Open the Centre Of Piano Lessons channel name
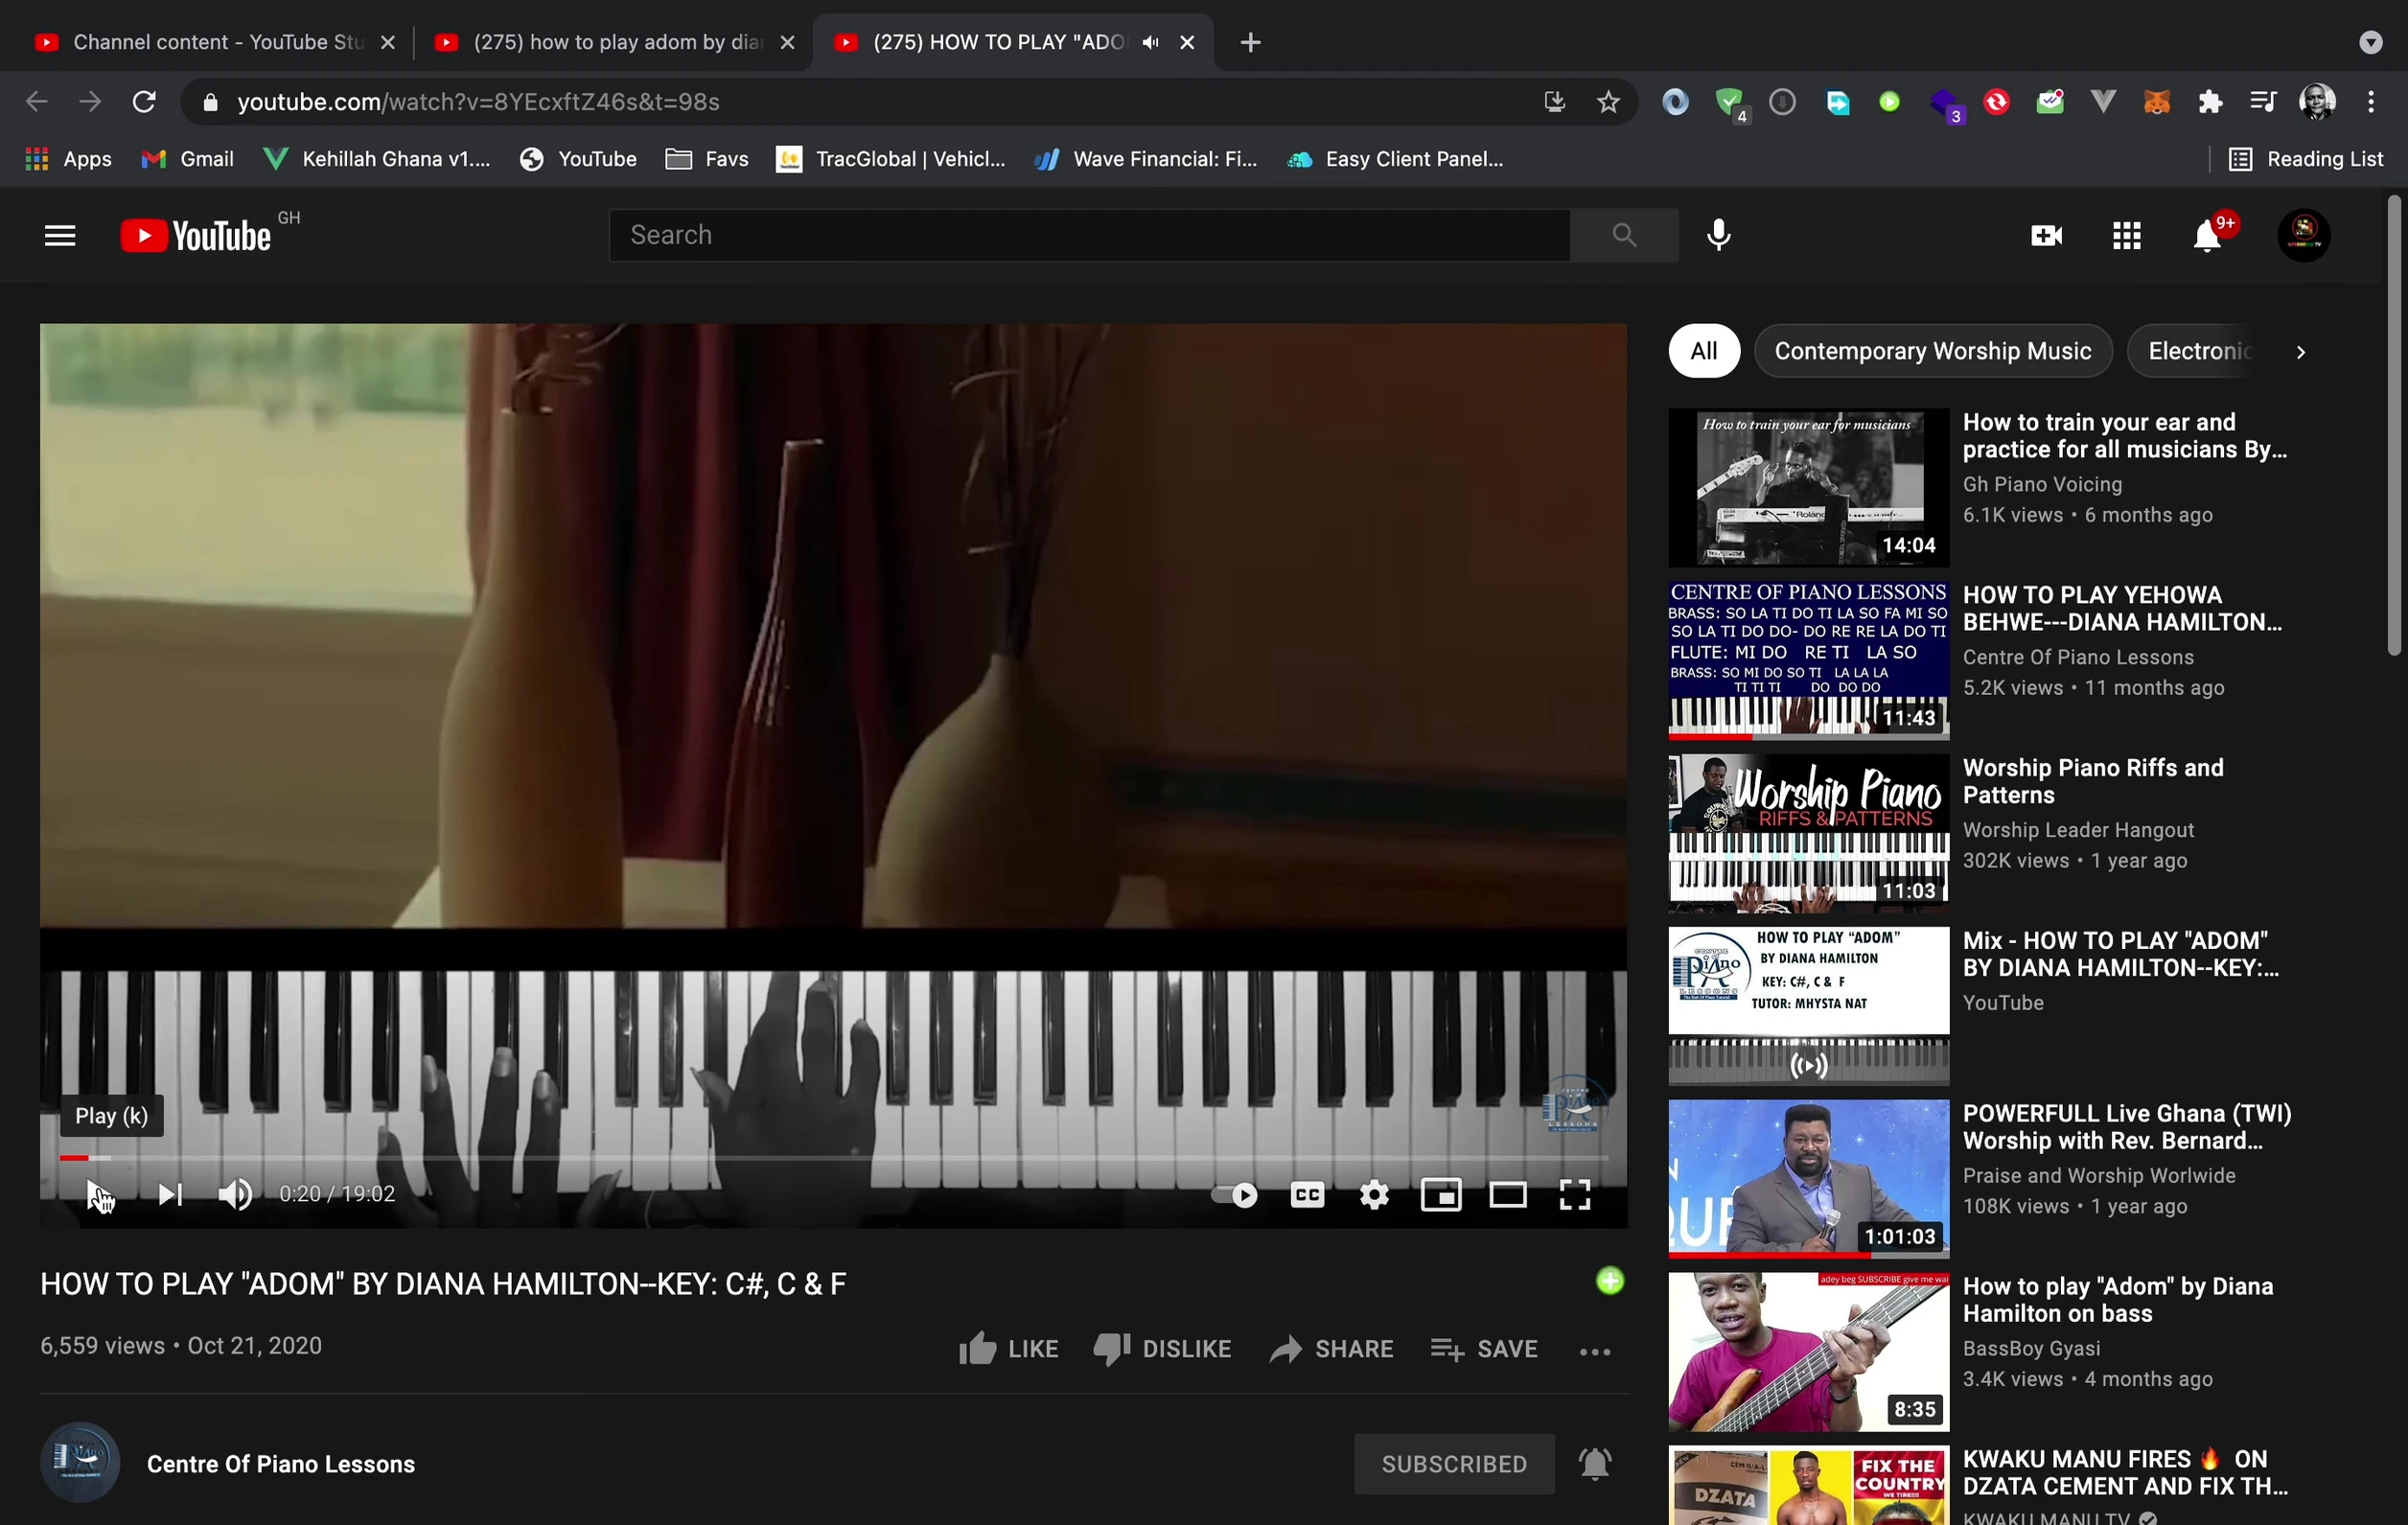Viewport: 2408px width, 1525px height. [281, 1464]
